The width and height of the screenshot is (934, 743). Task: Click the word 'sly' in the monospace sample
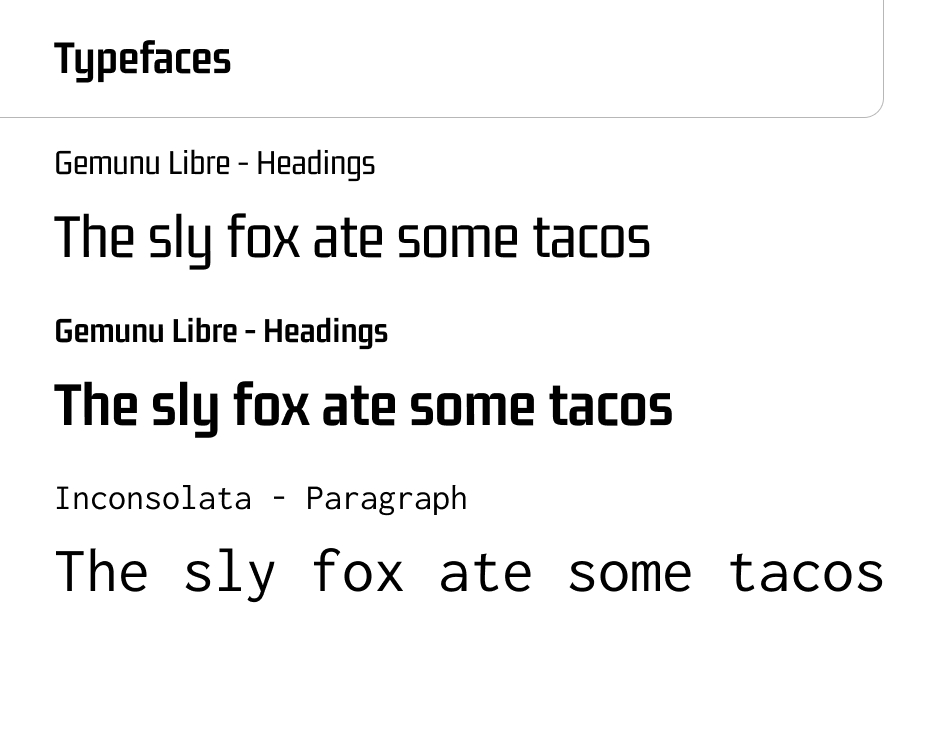[x=230, y=574]
